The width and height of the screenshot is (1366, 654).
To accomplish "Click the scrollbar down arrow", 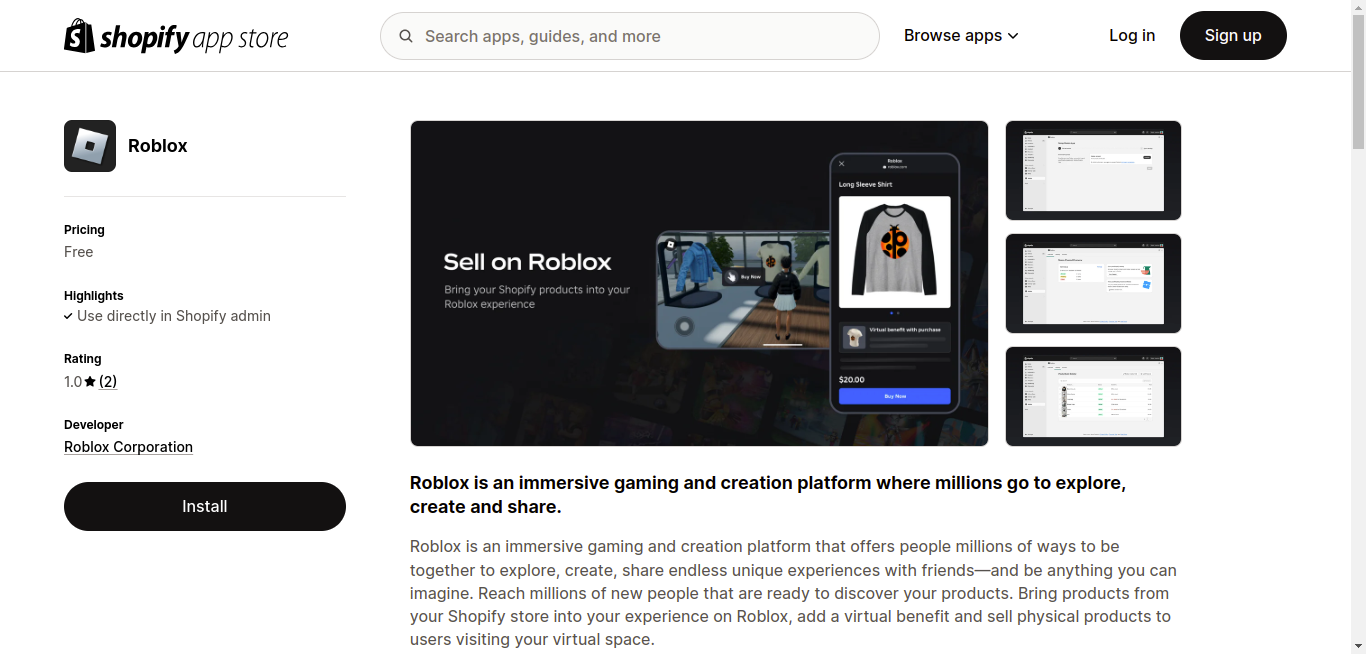I will pos(1358,647).
